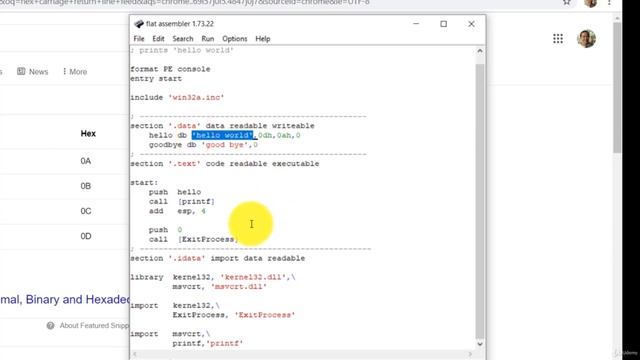The image size is (640, 360).
Task: Expand the More search options
Action: click(75, 71)
